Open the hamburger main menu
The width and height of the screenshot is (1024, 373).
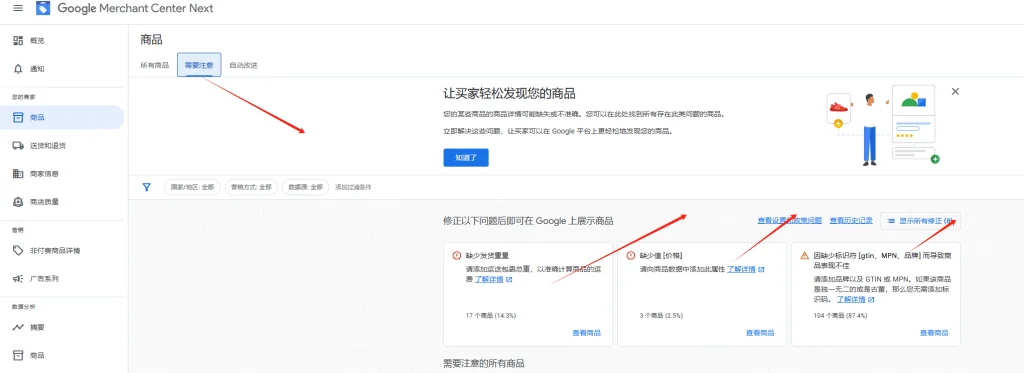coord(18,8)
